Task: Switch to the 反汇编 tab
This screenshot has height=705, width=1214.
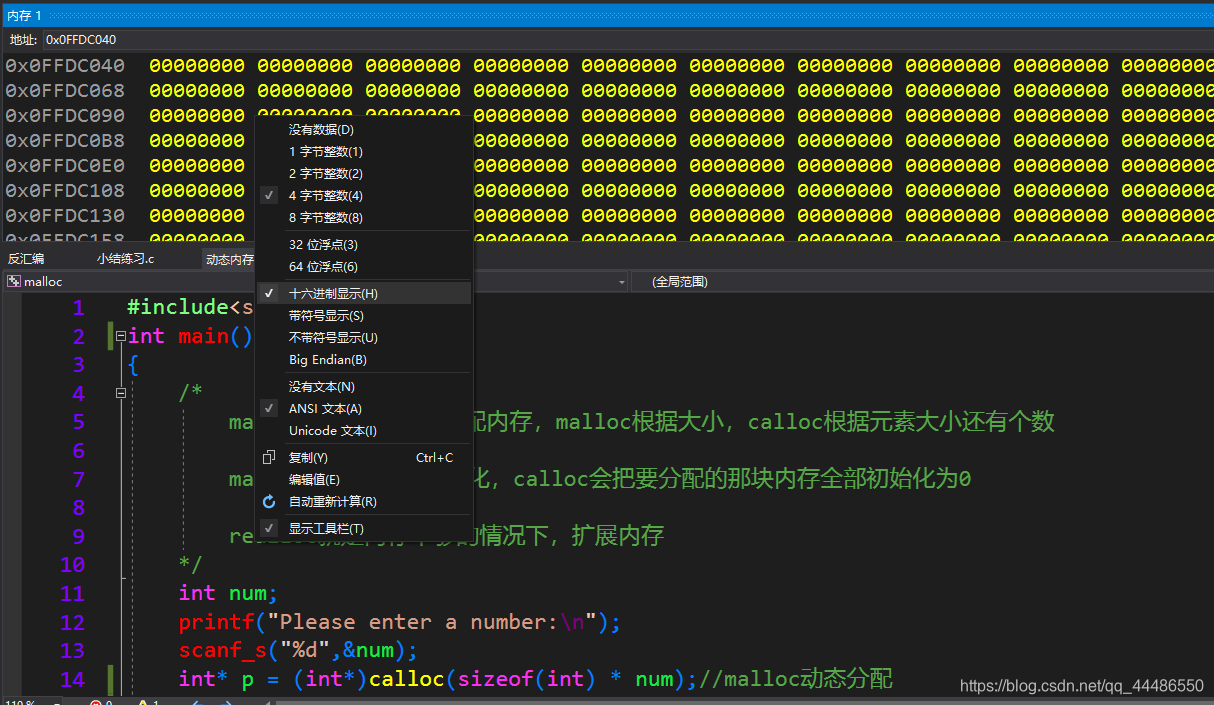Action: pyautogui.click(x=25, y=258)
